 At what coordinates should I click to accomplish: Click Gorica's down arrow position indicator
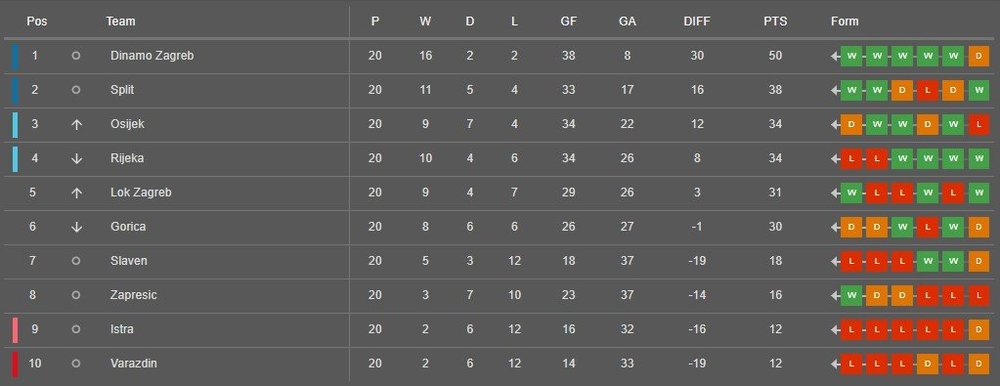tap(76, 227)
